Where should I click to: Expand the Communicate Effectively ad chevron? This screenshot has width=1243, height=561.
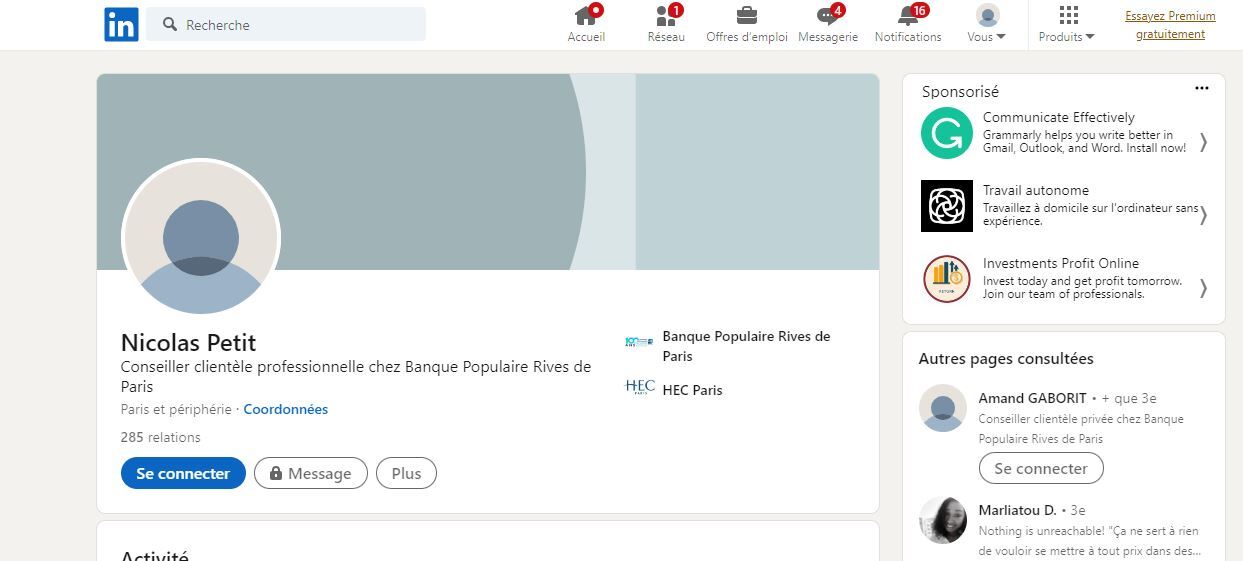pos(1203,142)
